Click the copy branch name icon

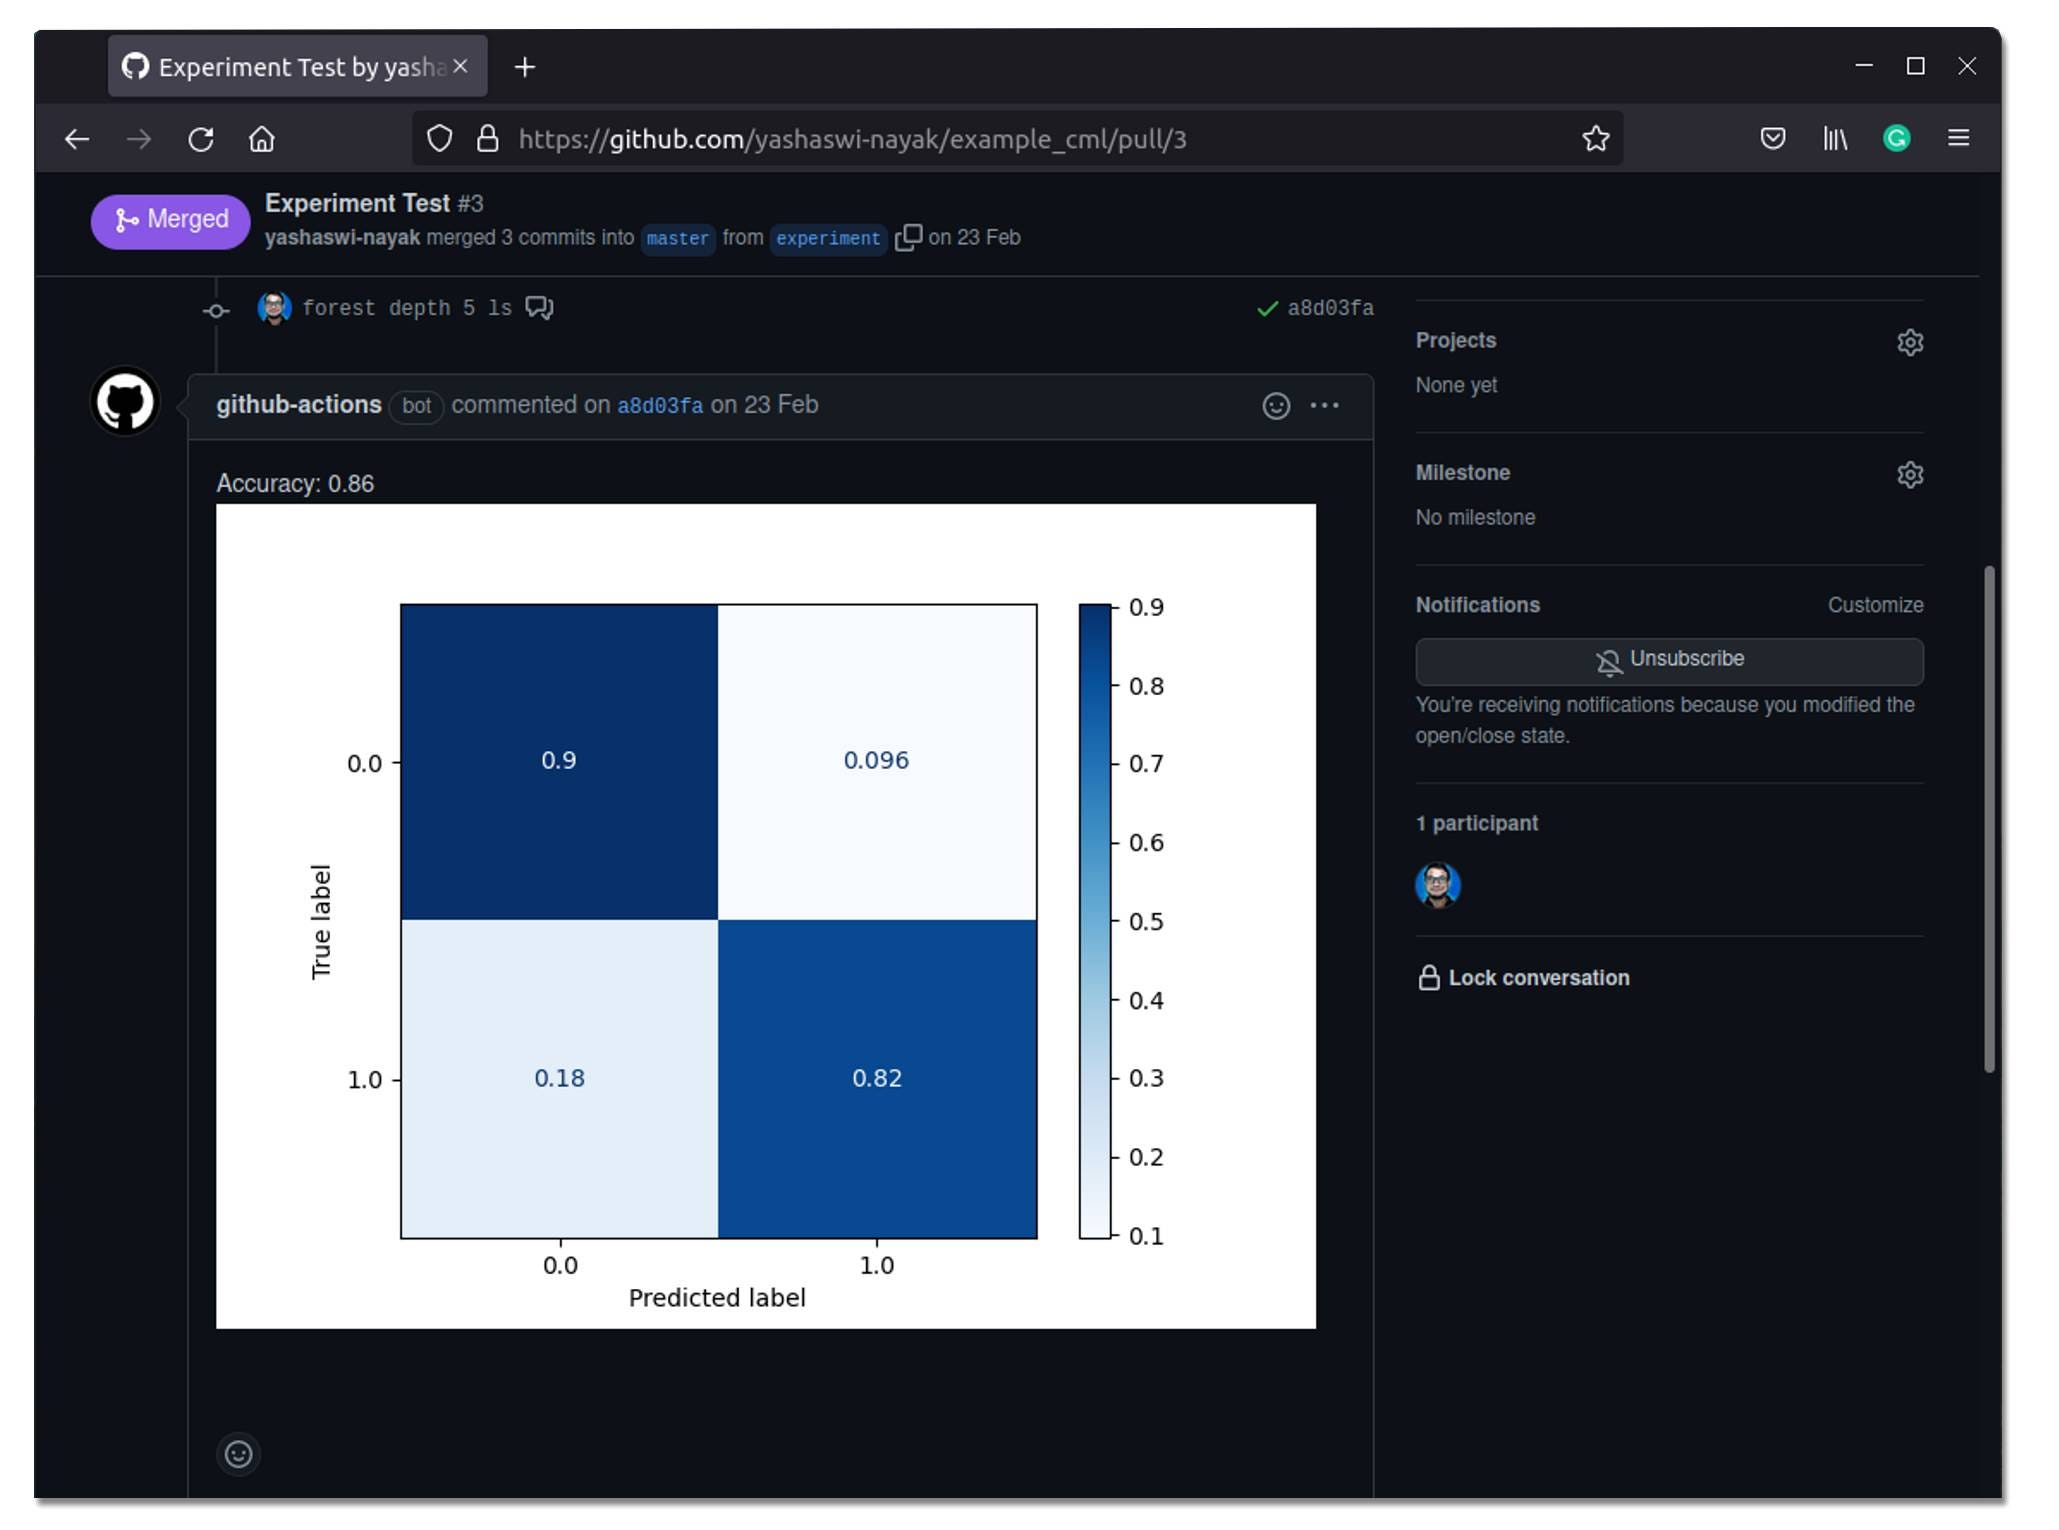click(907, 238)
